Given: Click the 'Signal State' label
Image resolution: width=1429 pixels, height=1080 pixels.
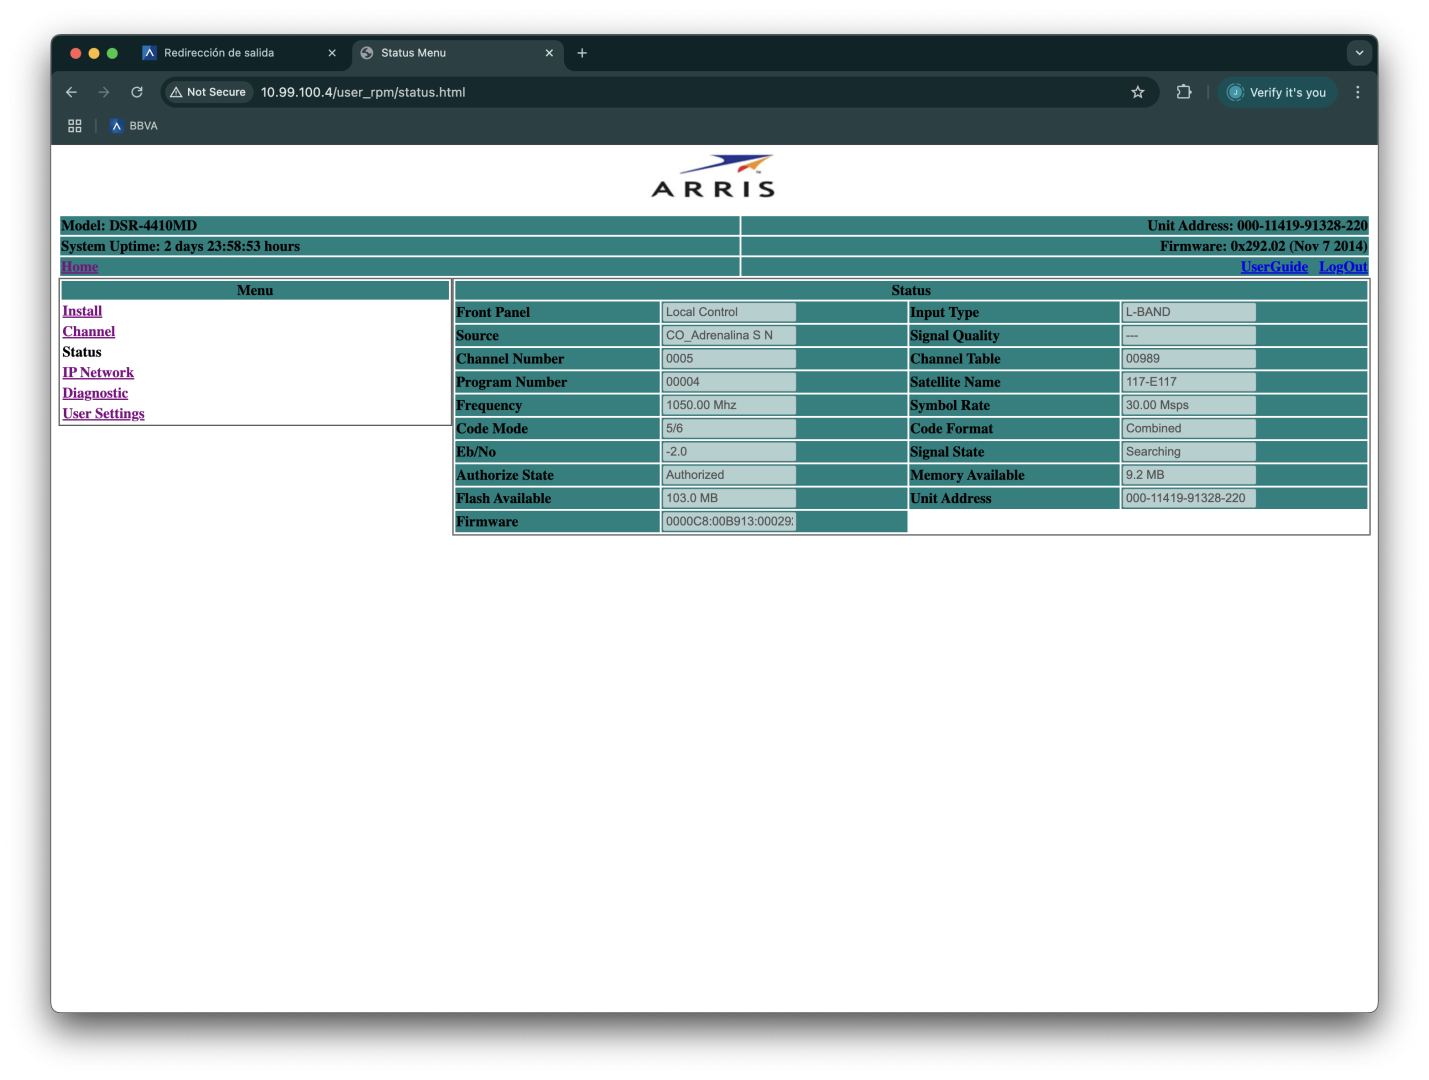Looking at the screenshot, I should tap(947, 452).
